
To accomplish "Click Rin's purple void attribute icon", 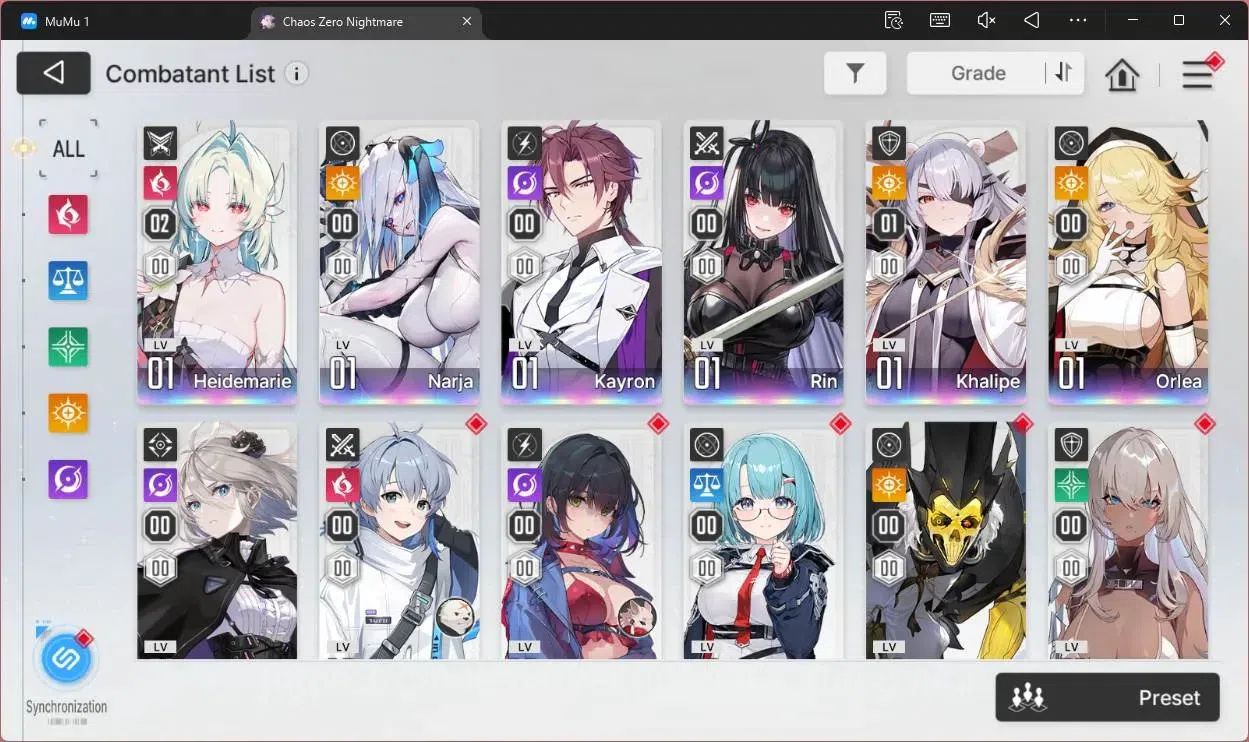I will click(x=706, y=183).
